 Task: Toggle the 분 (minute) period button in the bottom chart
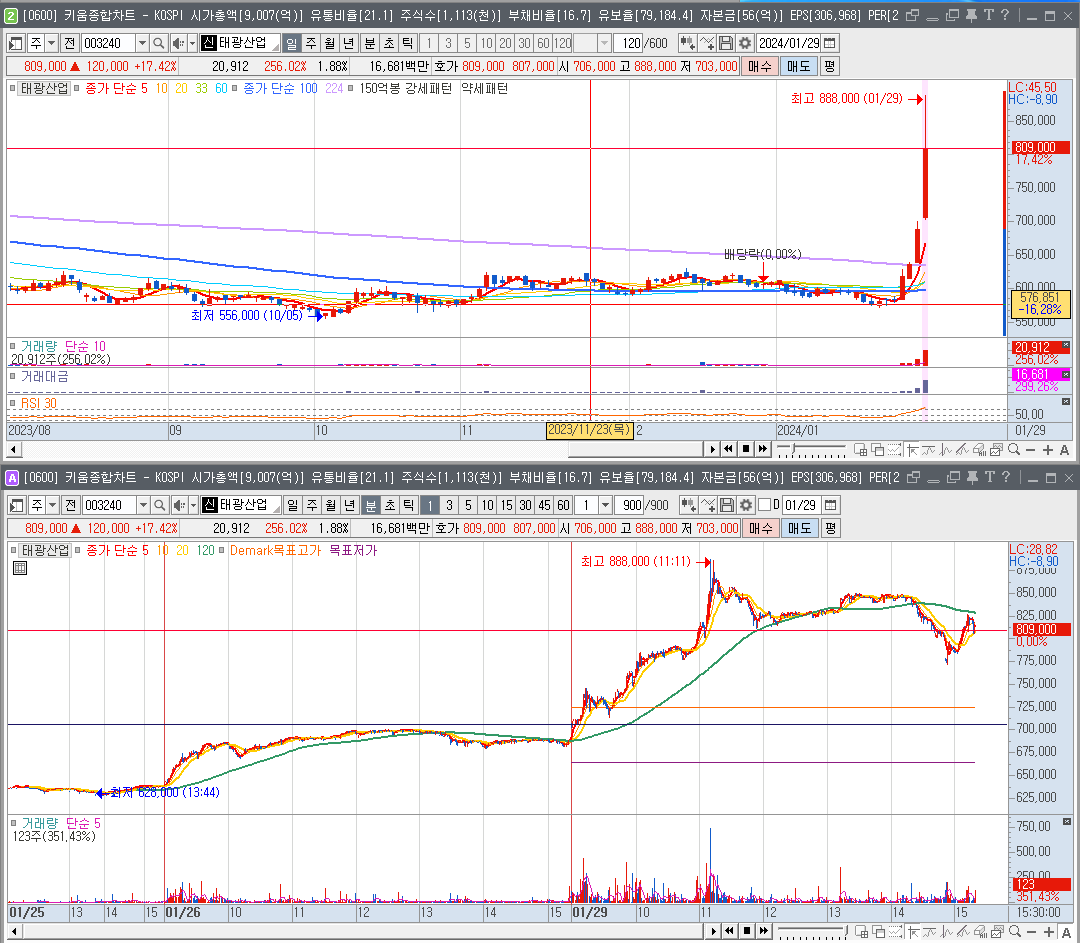click(x=371, y=506)
